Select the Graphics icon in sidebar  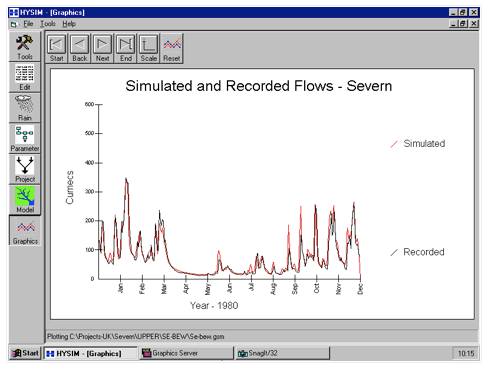[x=25, y=231]
